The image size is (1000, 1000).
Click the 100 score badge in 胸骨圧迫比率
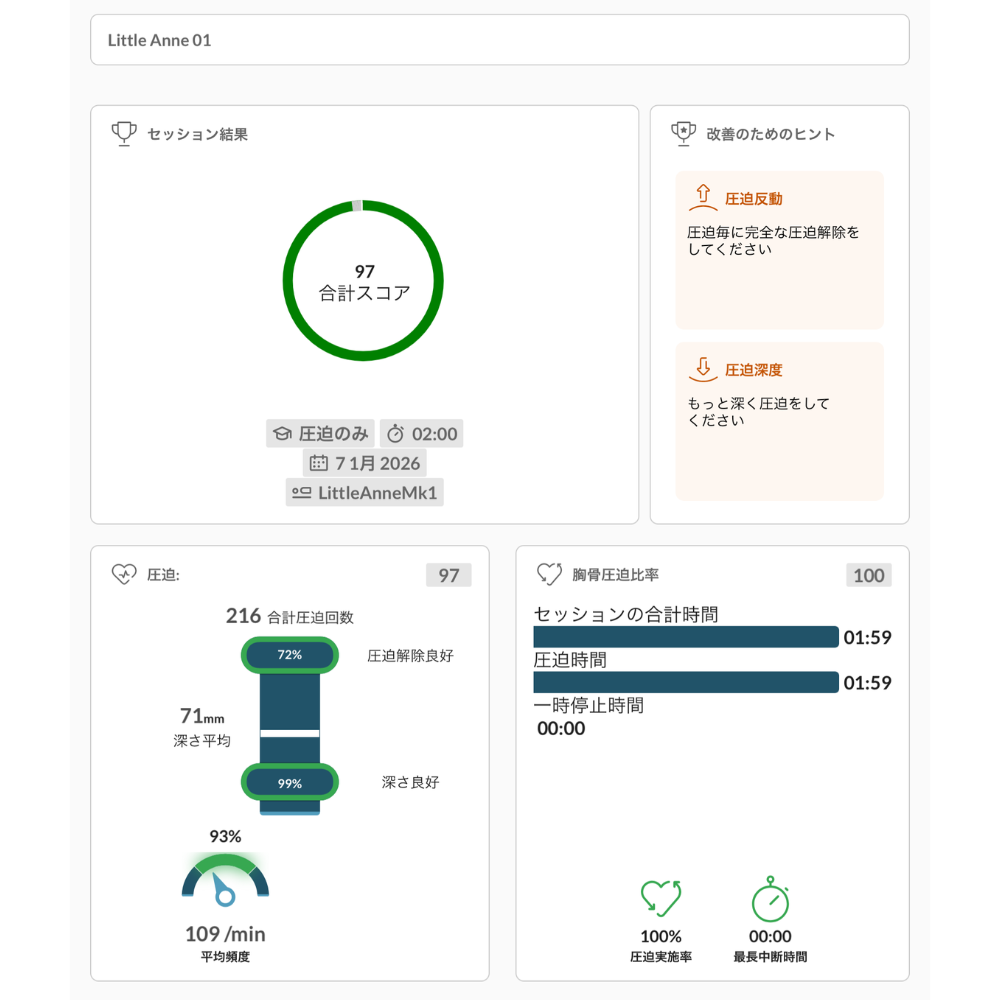(868, 575)
